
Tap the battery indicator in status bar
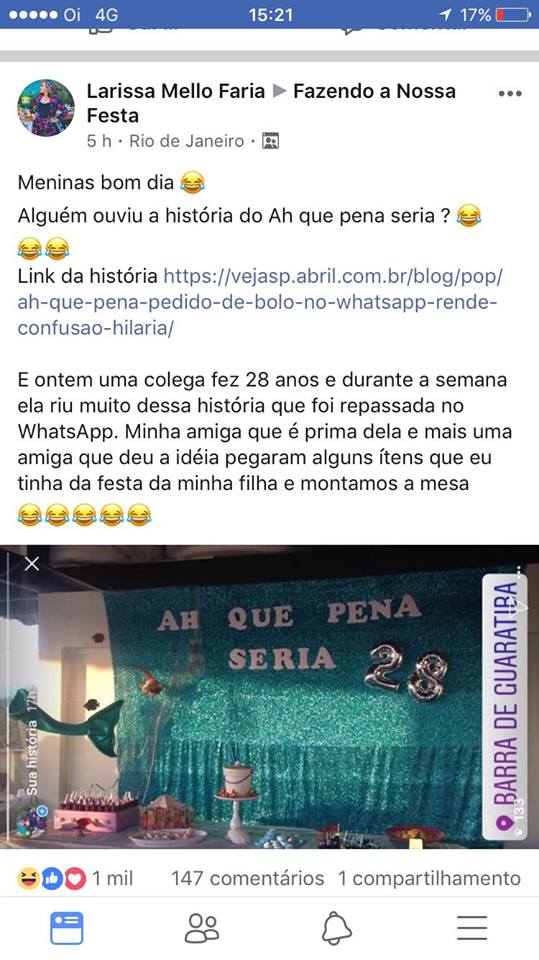pyautogui.click(x=513, y=15)
